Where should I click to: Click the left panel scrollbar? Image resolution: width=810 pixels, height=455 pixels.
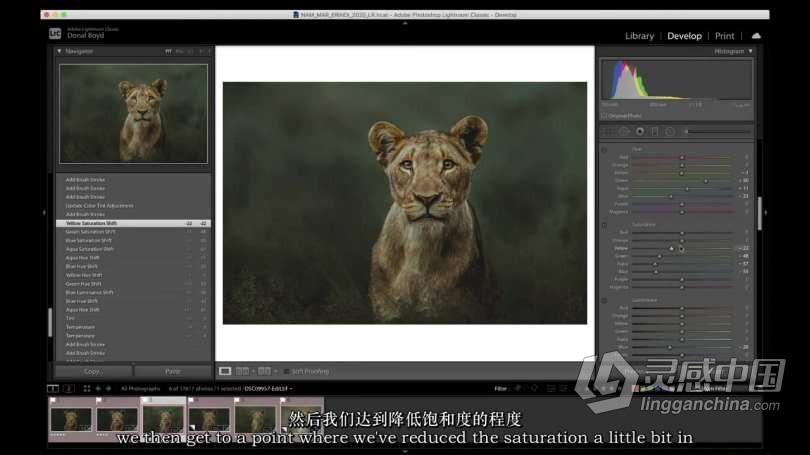tap(50, 323)
